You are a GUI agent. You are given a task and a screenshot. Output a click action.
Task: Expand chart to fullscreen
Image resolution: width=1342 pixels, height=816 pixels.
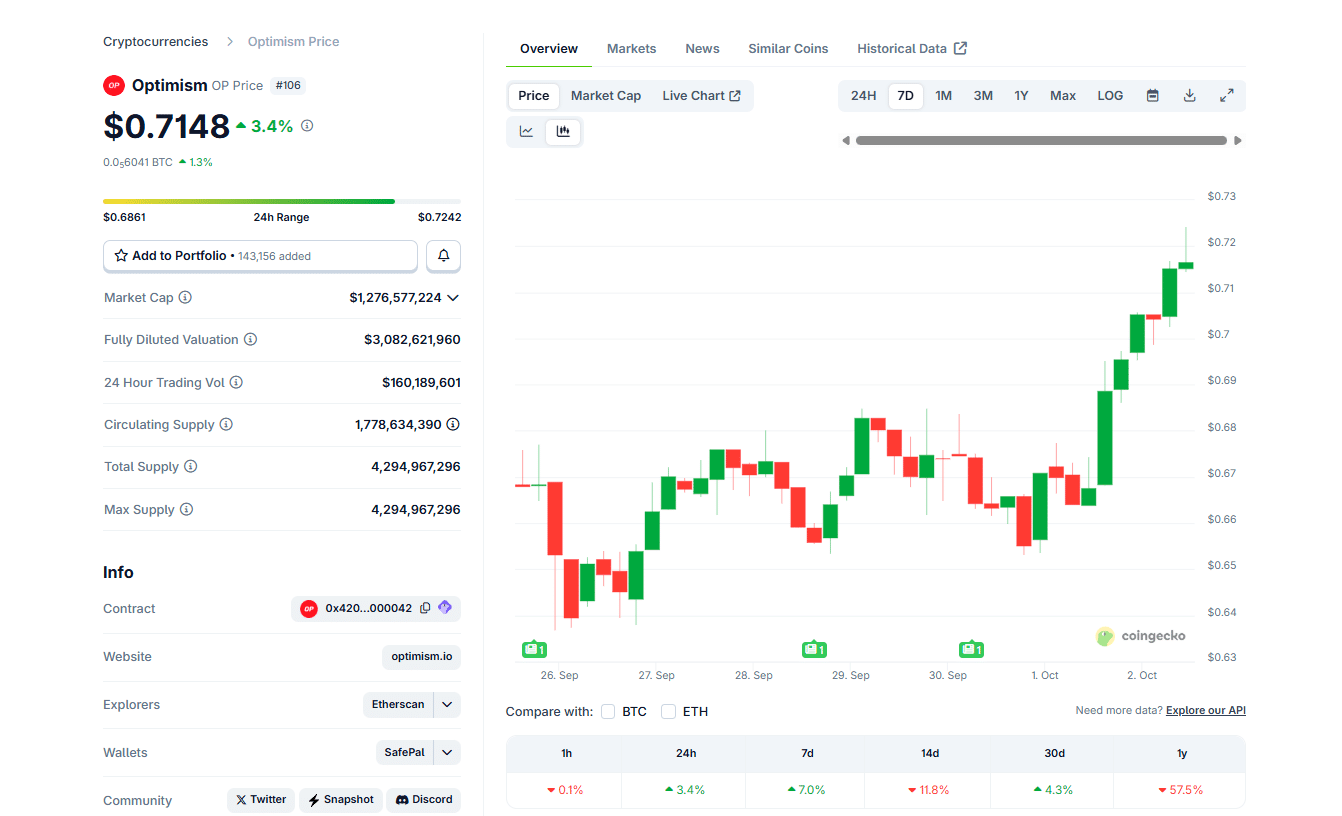coord(1226,96)
